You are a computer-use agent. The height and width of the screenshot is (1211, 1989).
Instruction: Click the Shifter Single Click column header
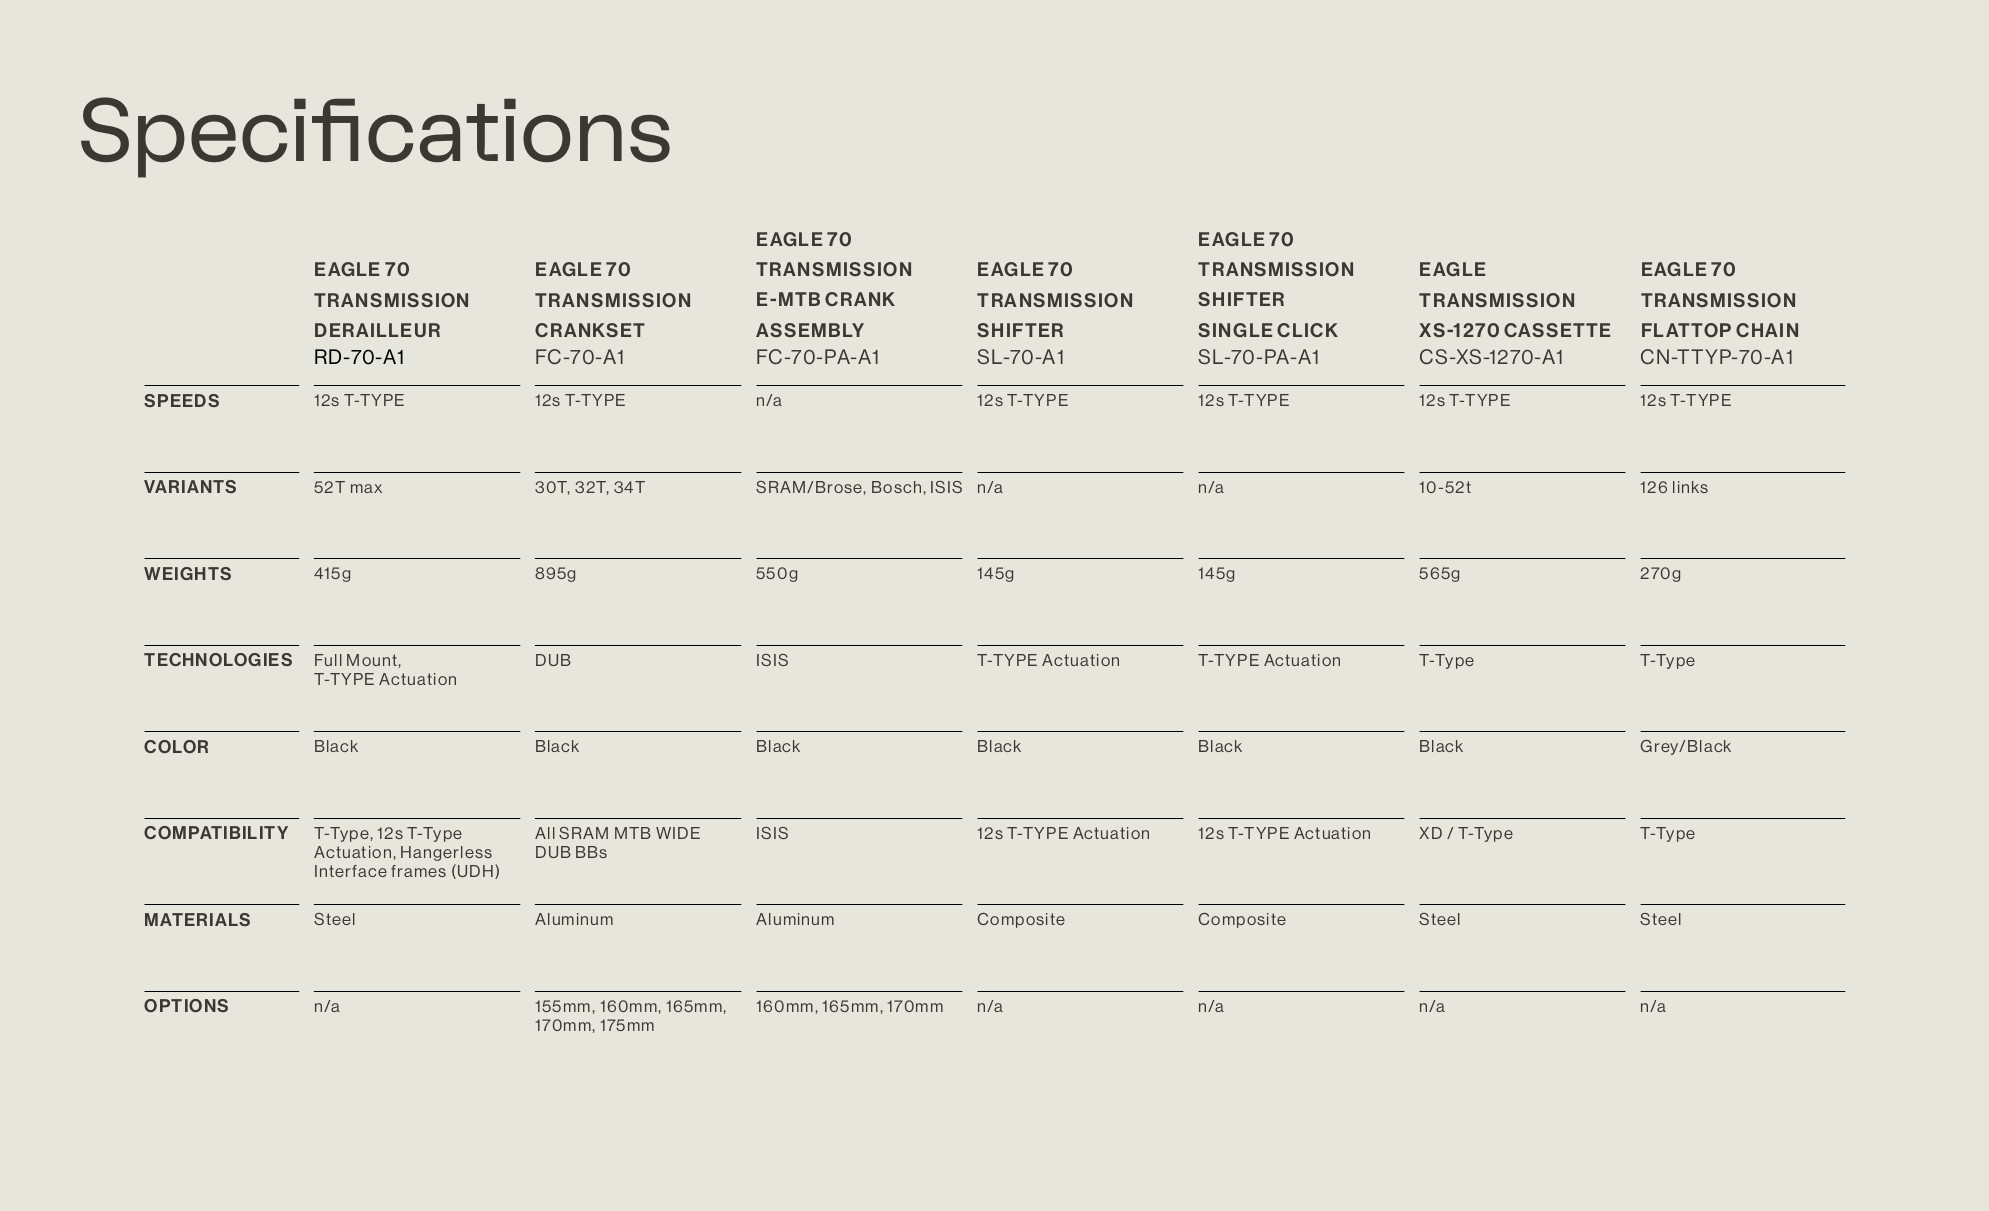click(x=1276, y=285)
